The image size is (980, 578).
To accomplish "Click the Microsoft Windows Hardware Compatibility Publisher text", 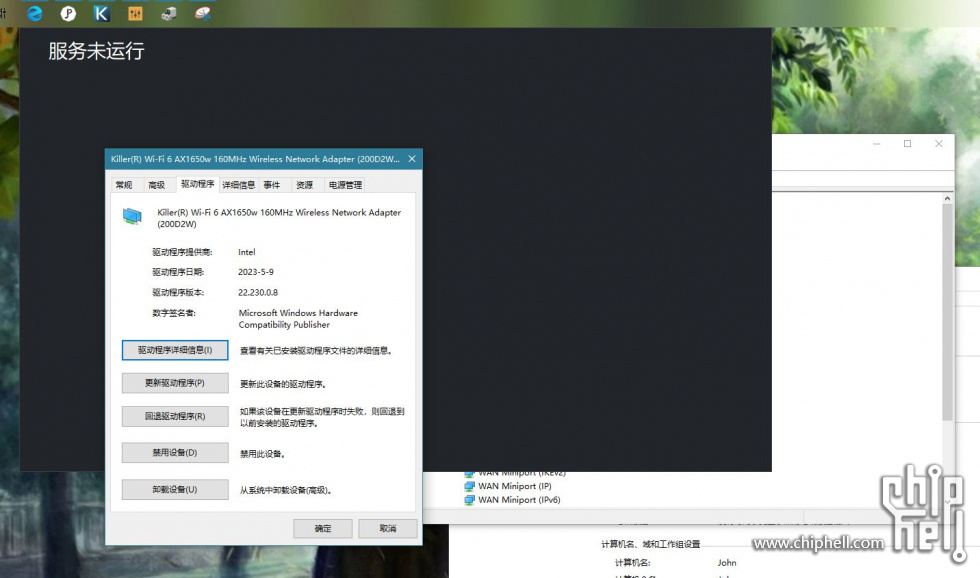I will coord(298,319).
